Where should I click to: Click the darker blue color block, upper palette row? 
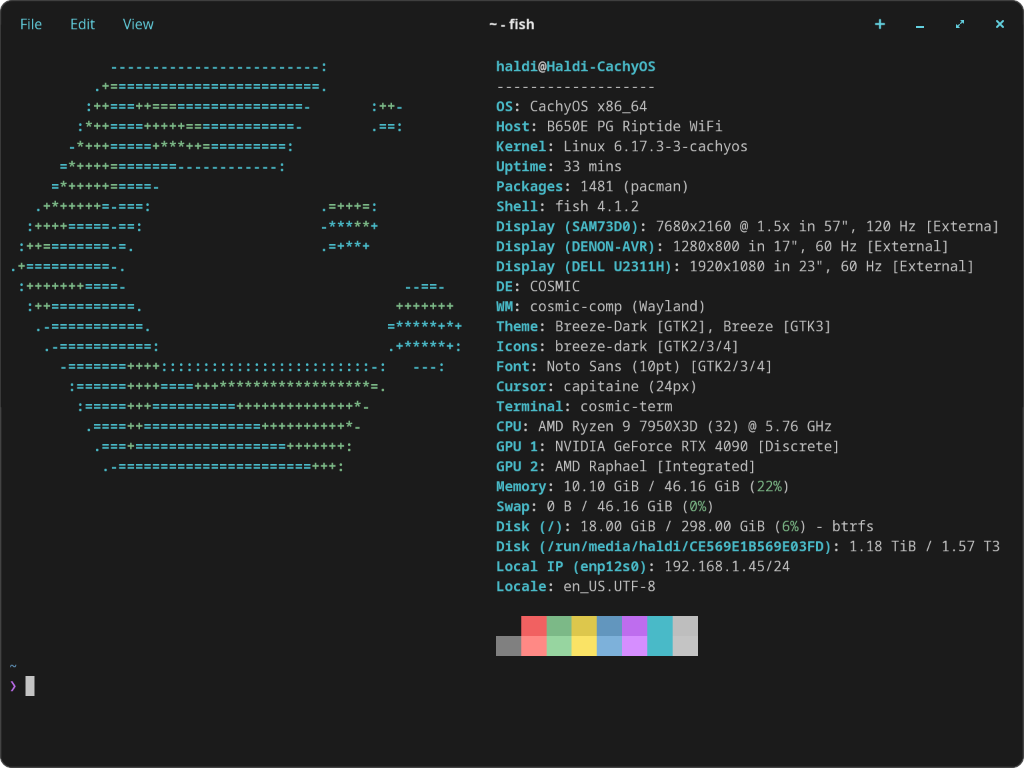609,626
